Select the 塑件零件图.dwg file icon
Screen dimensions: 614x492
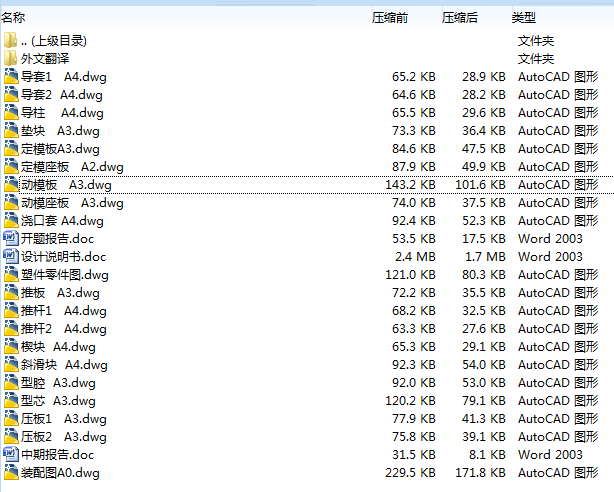[x=11, y=275]
